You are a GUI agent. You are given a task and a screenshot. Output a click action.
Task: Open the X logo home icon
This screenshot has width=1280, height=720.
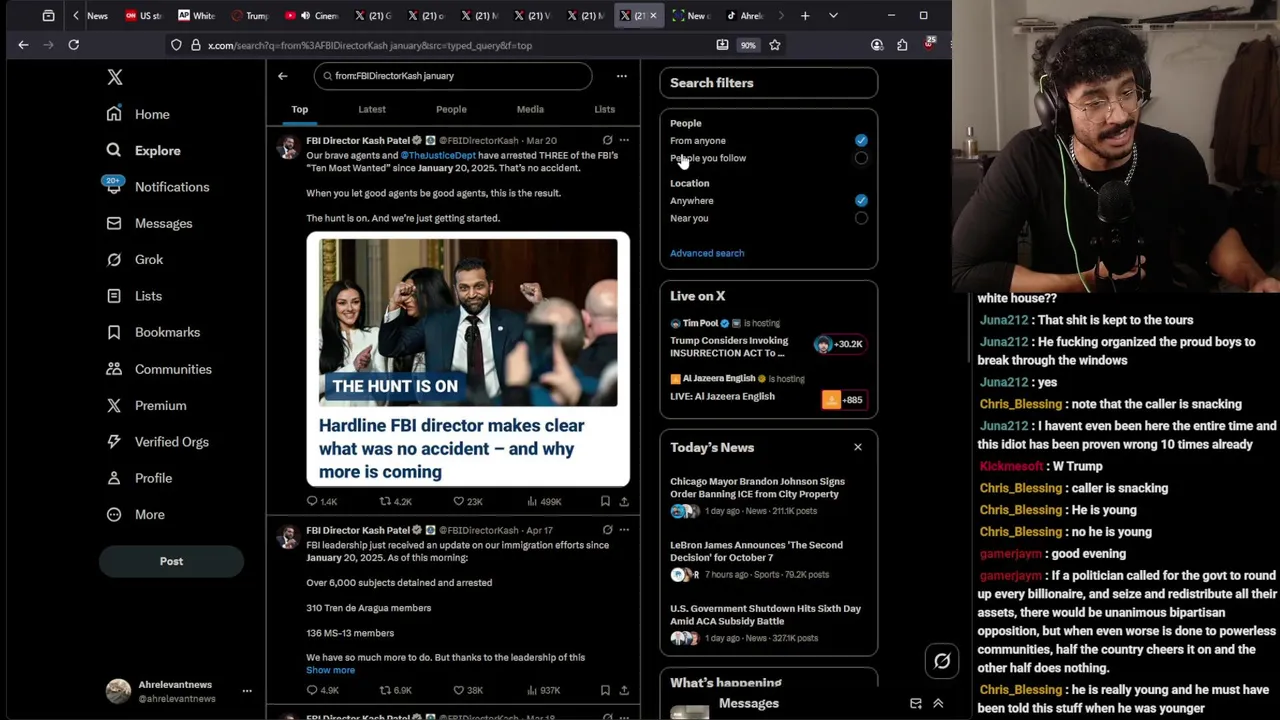click(x=115, y=77)
